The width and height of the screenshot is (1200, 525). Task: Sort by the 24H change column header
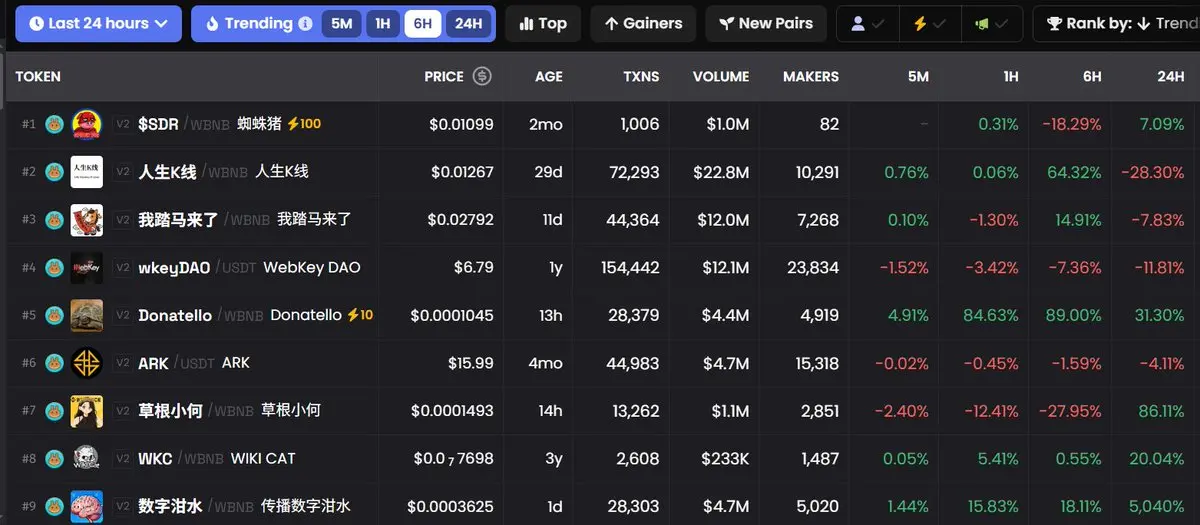coord(1171,76)
